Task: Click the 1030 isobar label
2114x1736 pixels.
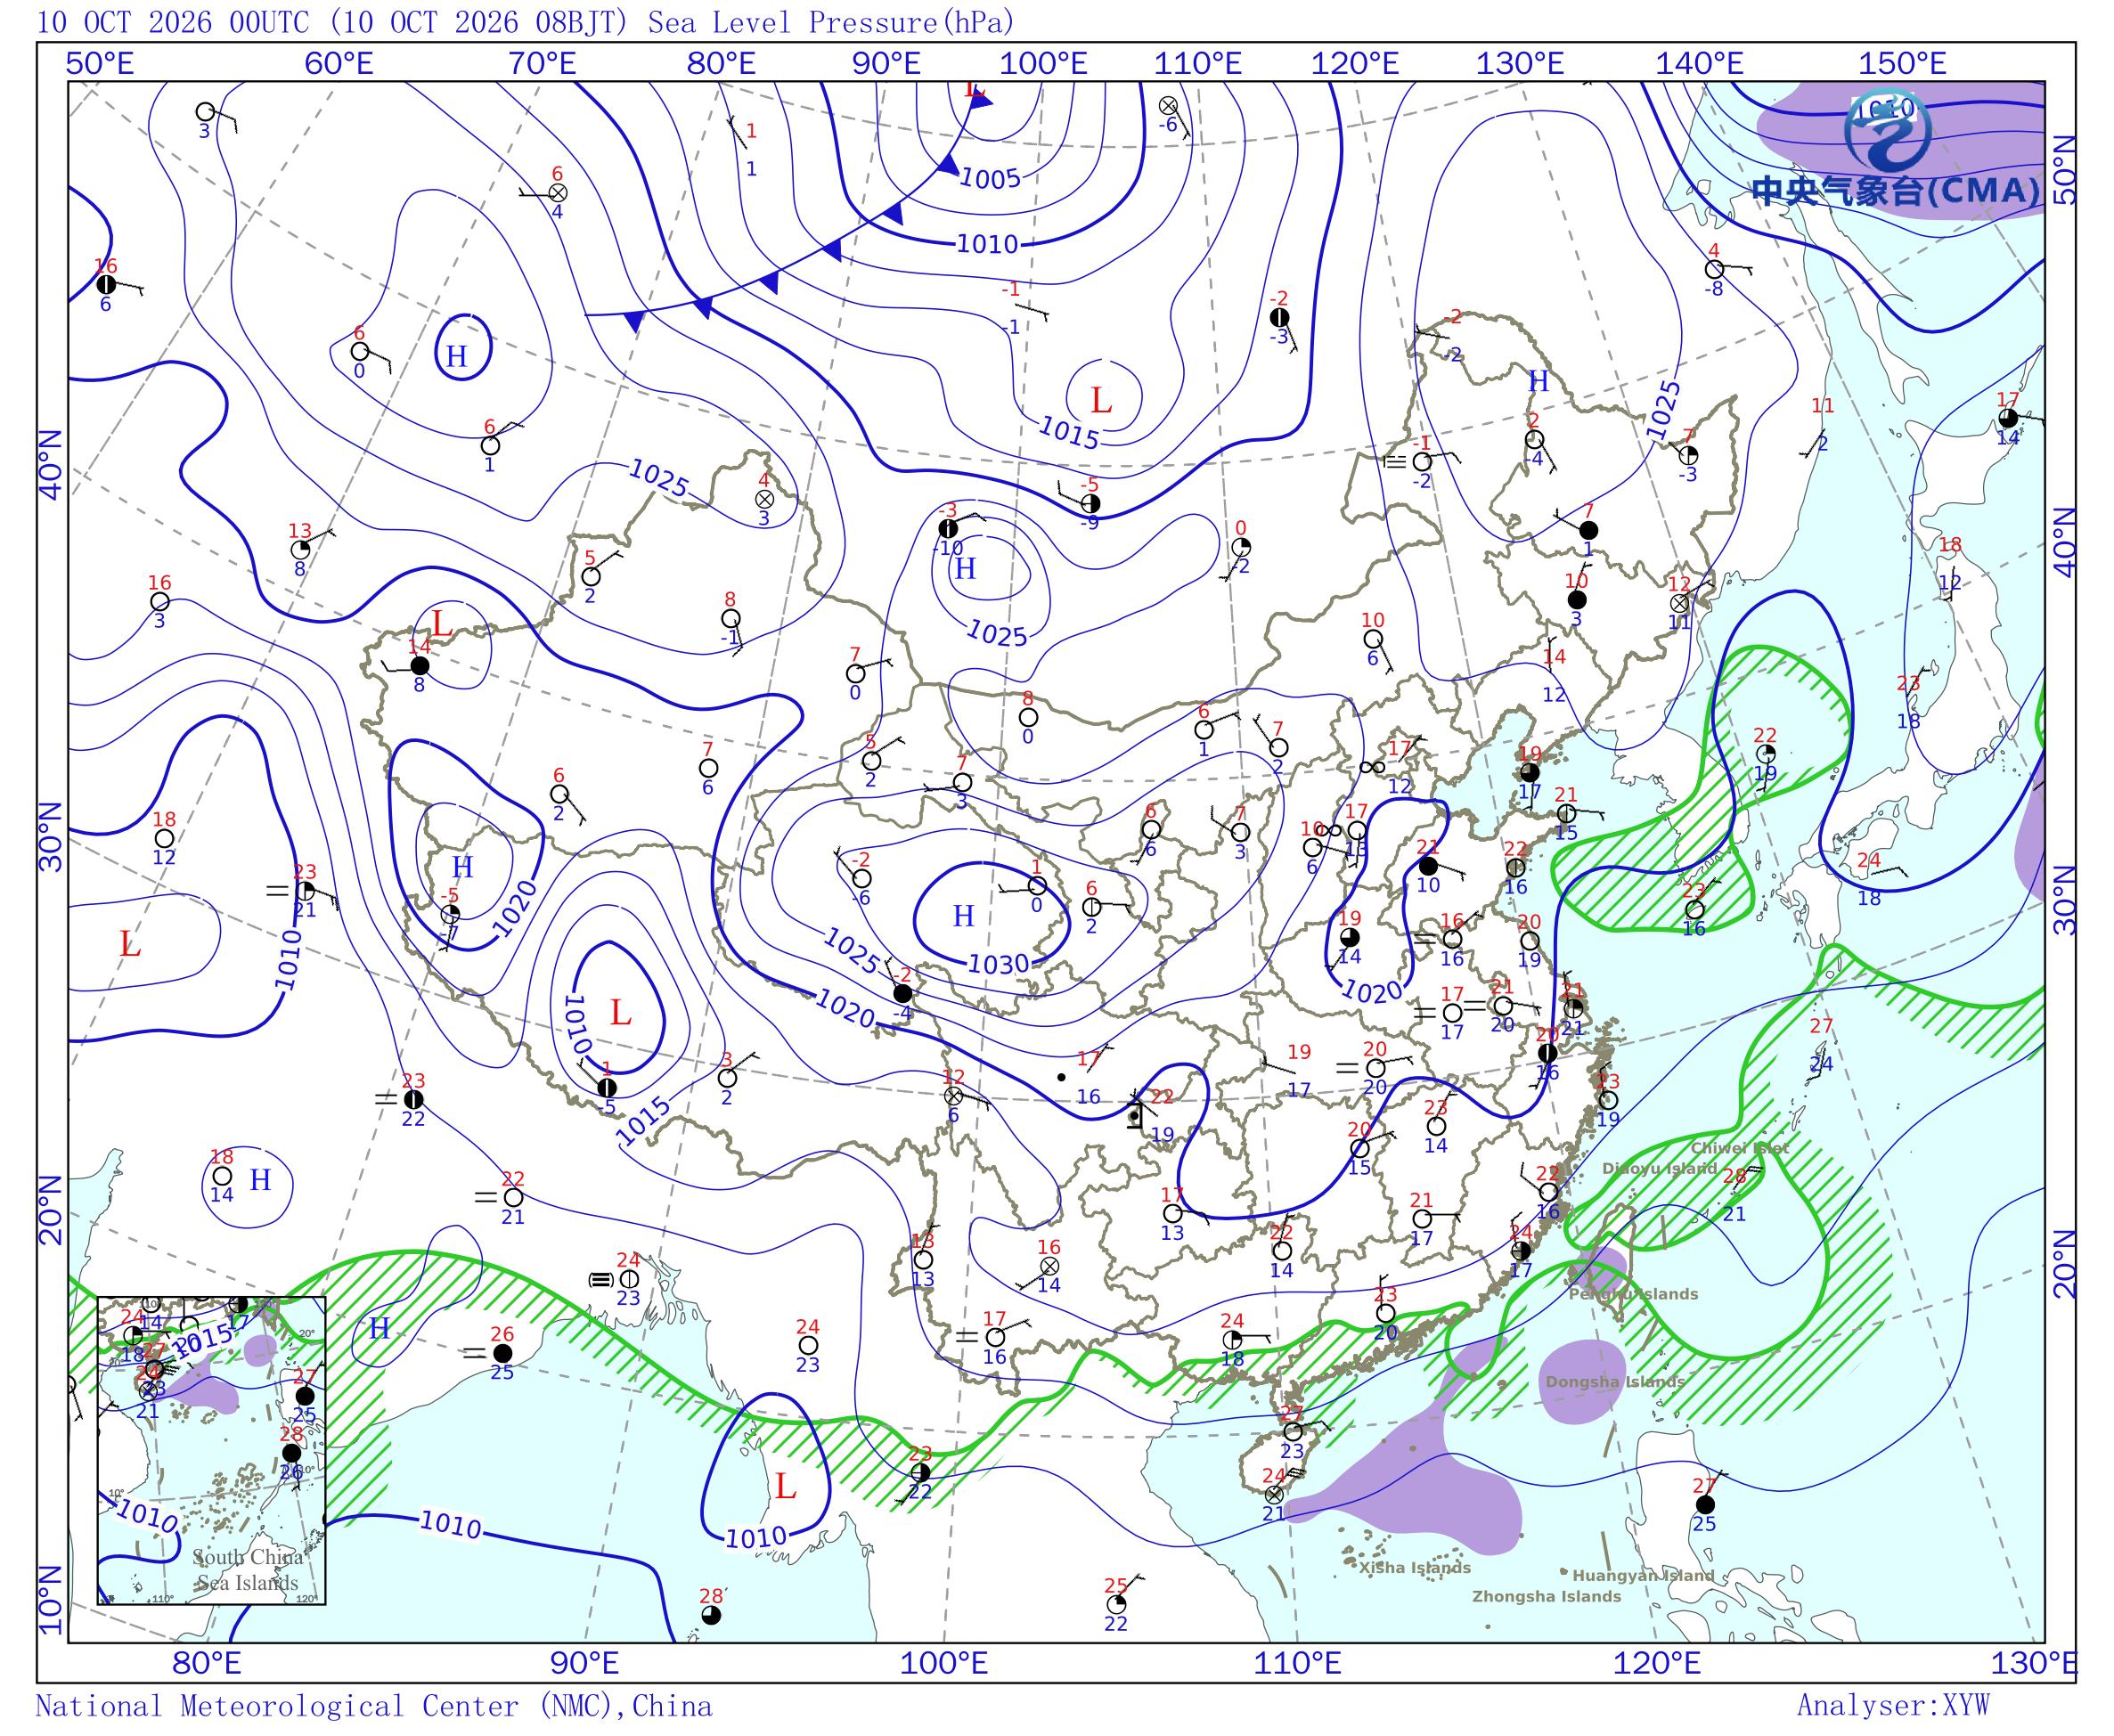Action: [998, 964]
